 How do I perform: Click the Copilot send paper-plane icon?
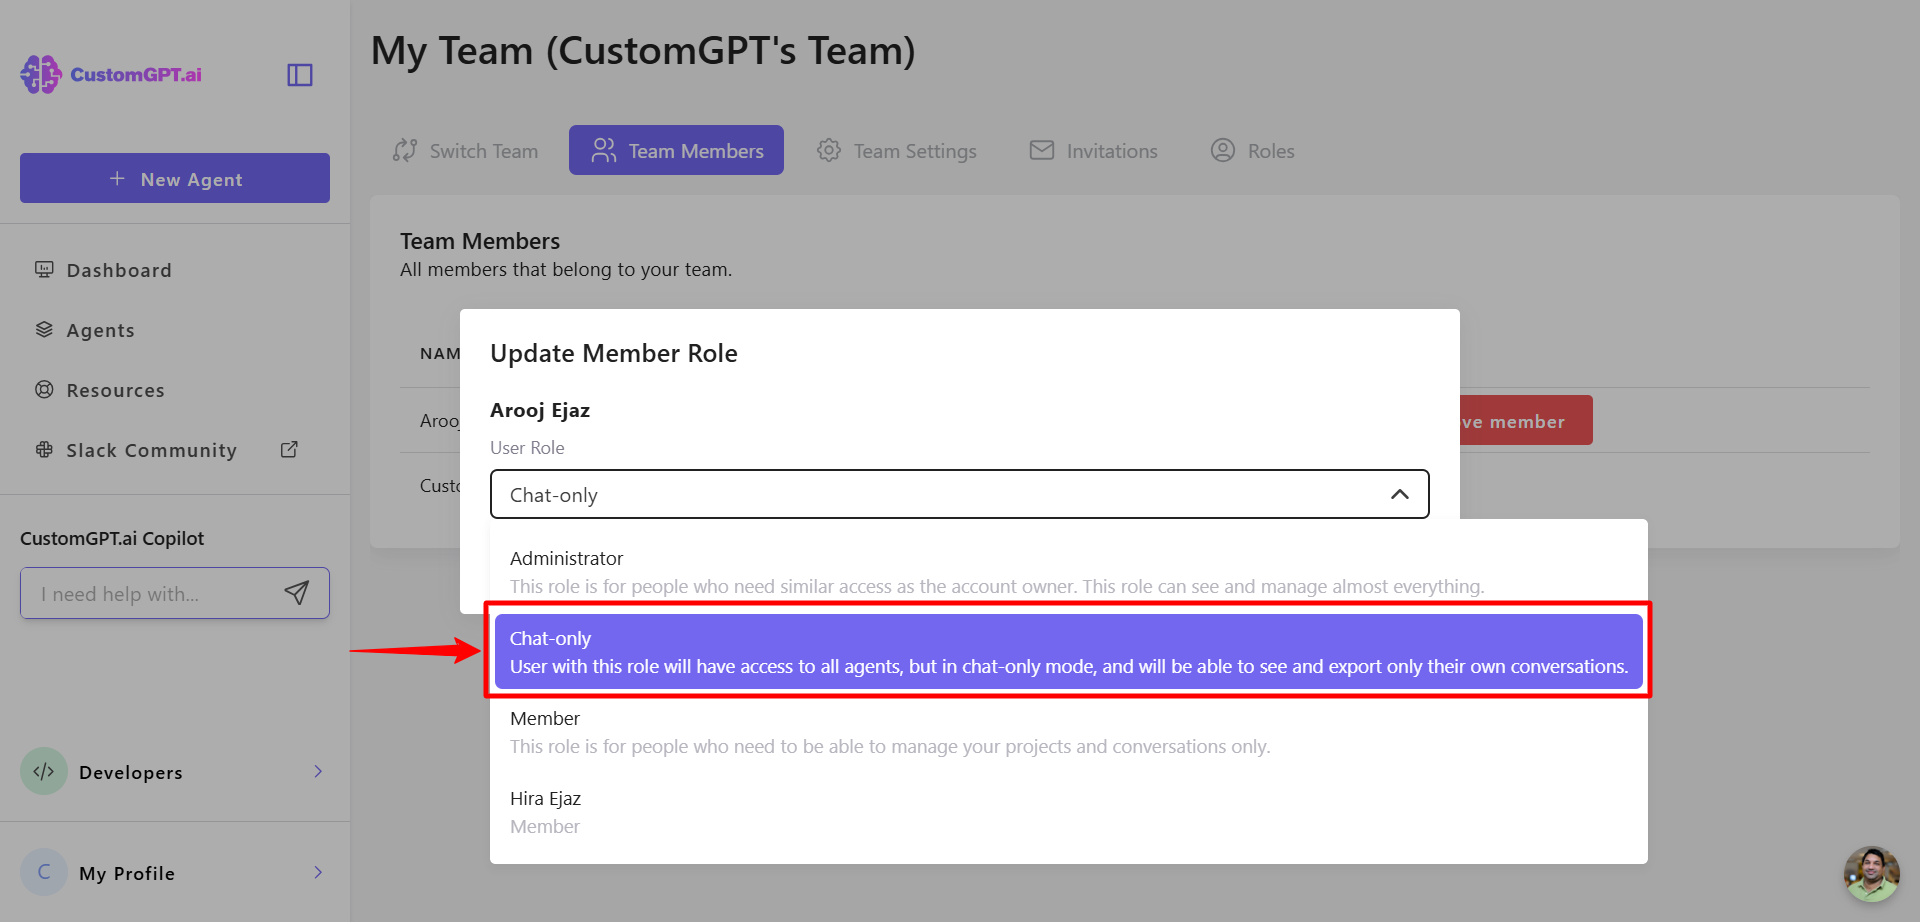297,593
